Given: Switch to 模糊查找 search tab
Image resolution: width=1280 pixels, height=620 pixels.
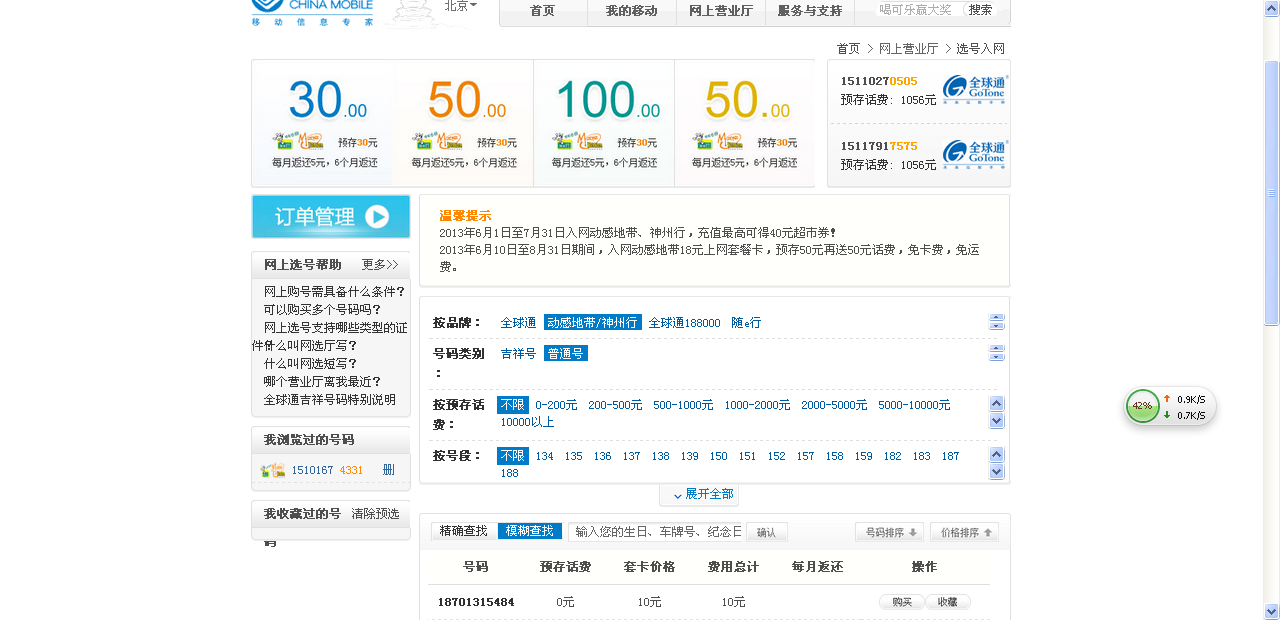Looking at the screenshot, I should [x=530, y=531].
